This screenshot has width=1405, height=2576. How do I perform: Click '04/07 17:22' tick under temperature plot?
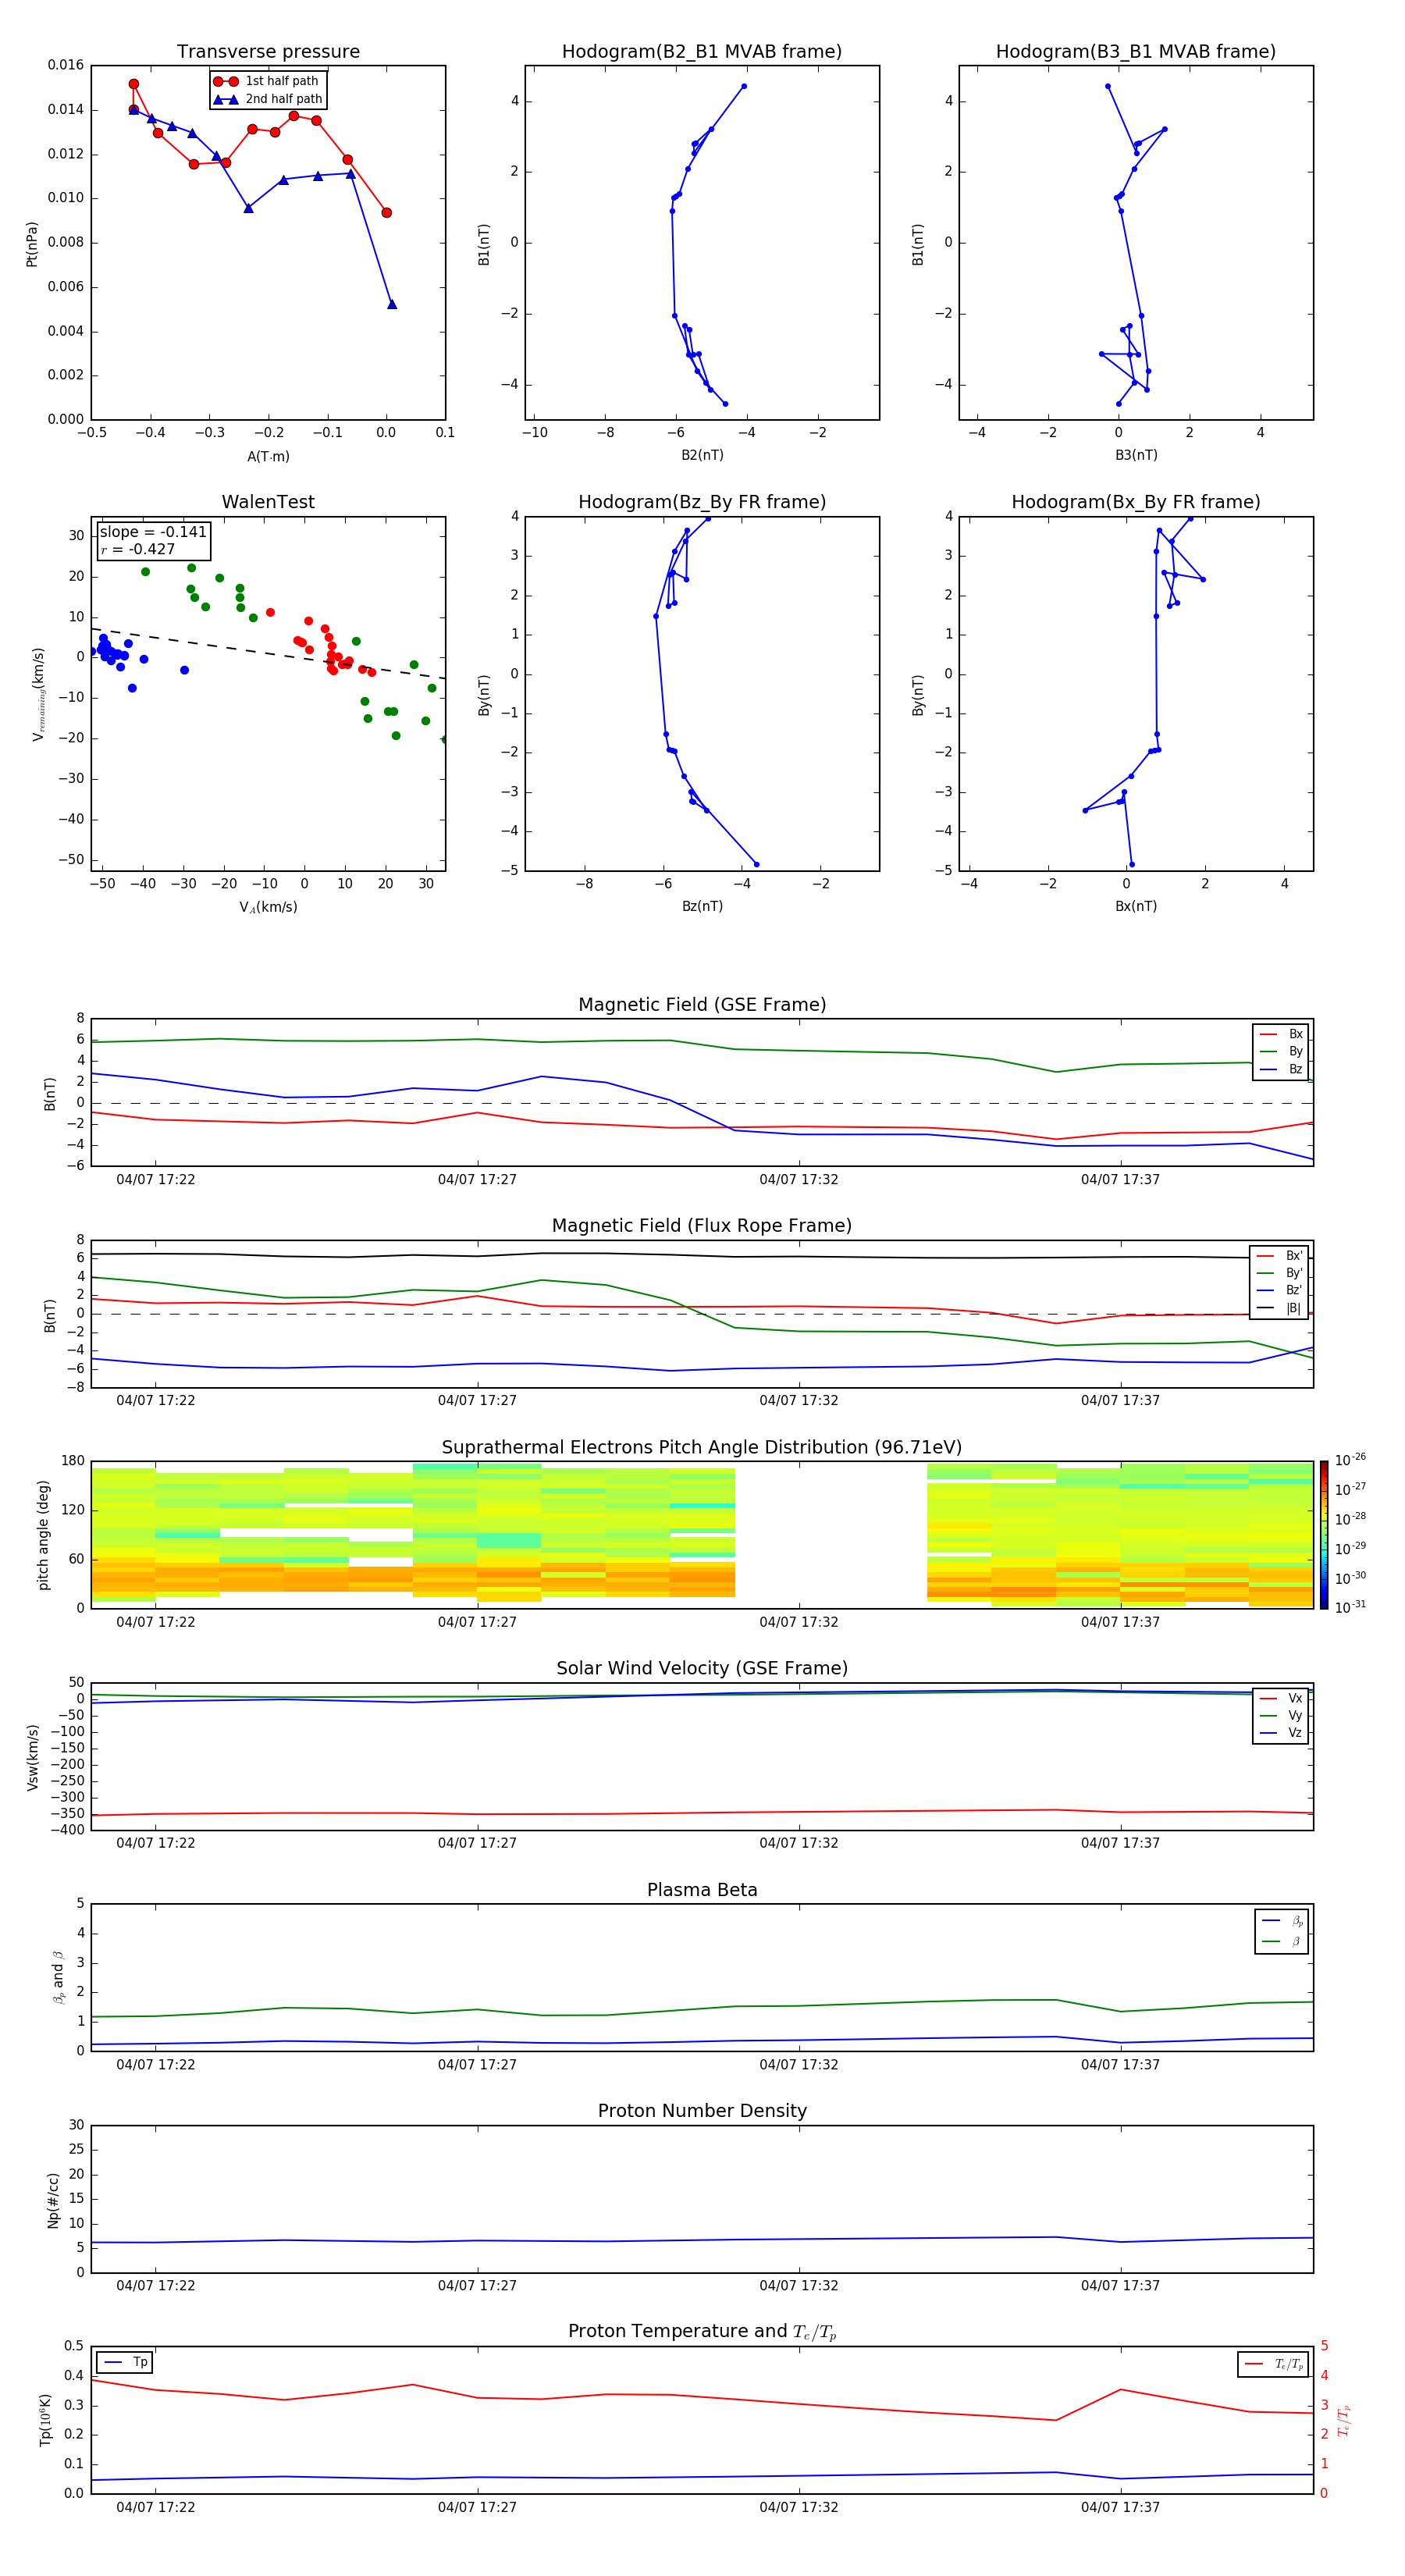pyautogui.click(x=156, y=2507)
